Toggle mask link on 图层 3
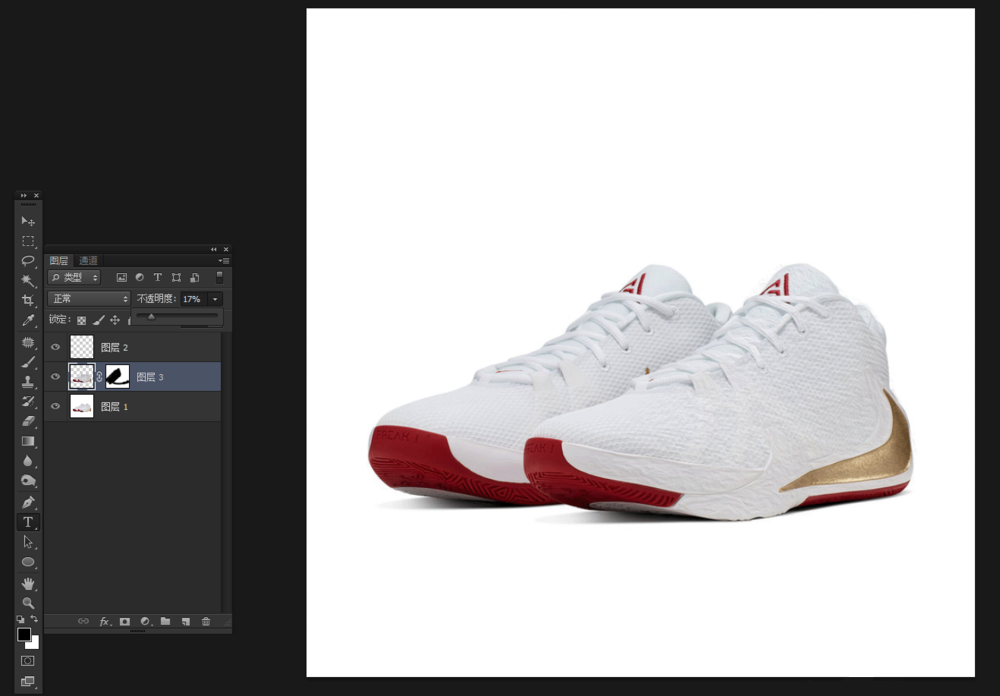Image resolution: width=1000 pixels, height=696 pixels. click(x=99, y=376)
